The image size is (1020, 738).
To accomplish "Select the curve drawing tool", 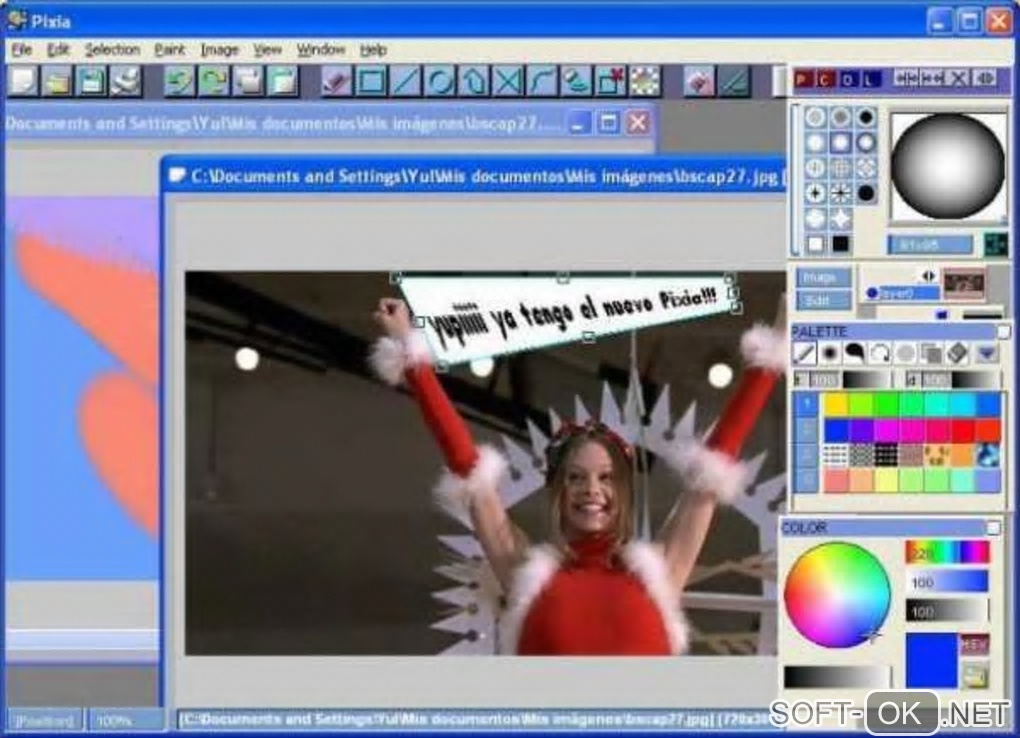I will coord(543,81).
